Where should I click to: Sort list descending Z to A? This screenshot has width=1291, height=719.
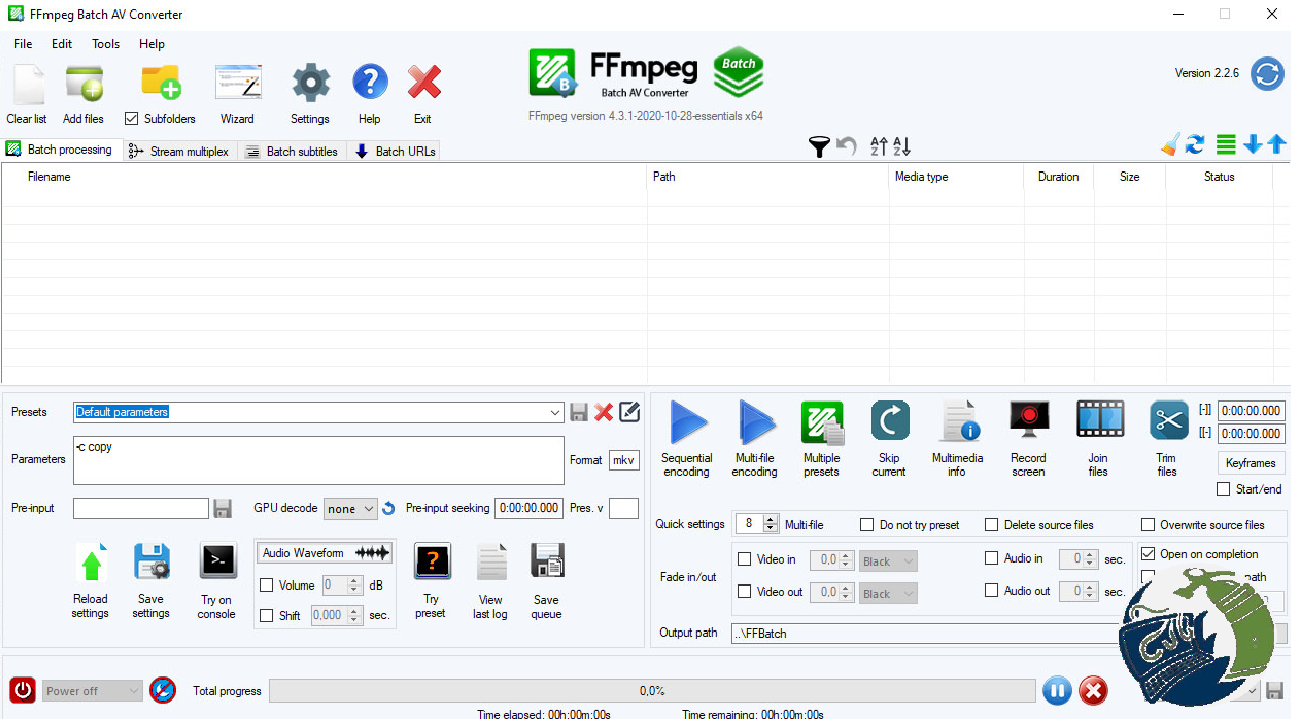coord(901,147)
